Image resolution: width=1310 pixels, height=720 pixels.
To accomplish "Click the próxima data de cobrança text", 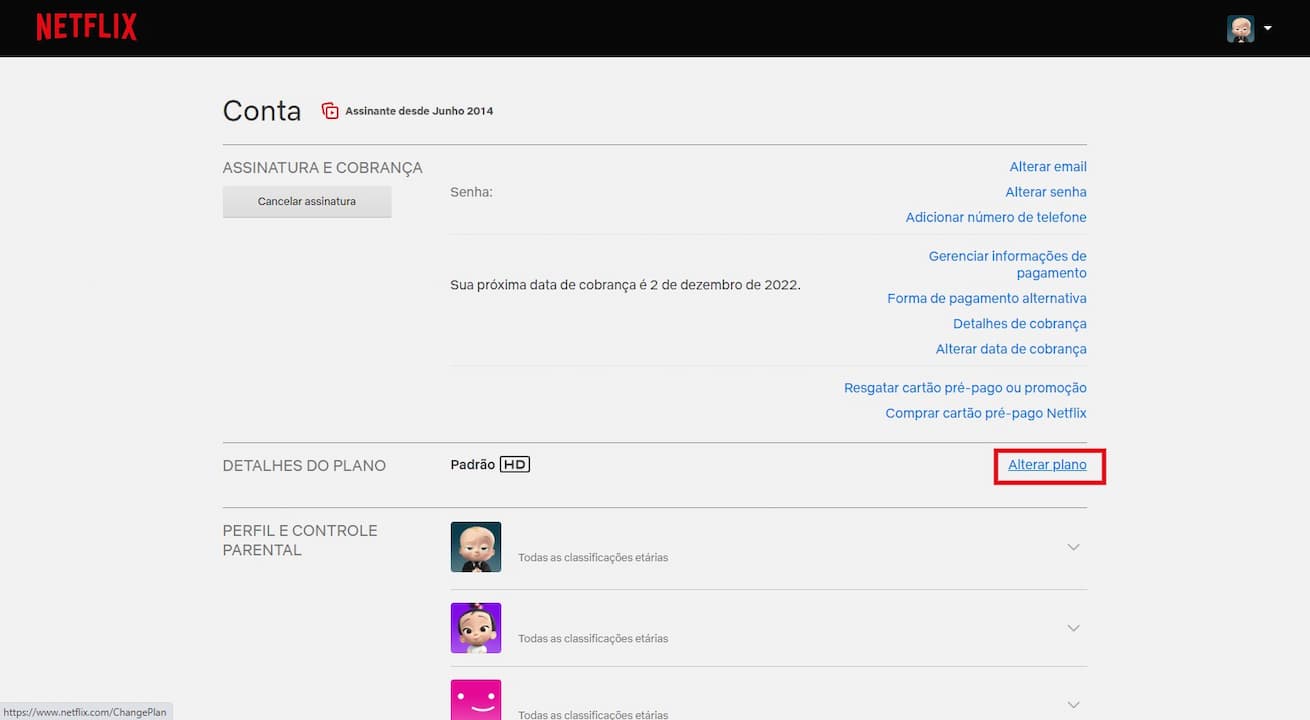I will tap(625, 285).
